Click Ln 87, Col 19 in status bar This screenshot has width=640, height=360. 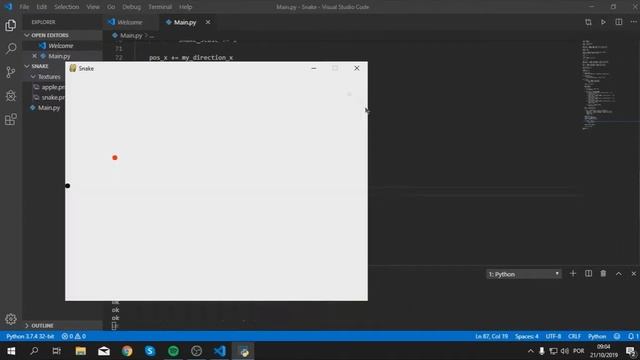pyautogui.click(x=491, y=336)
